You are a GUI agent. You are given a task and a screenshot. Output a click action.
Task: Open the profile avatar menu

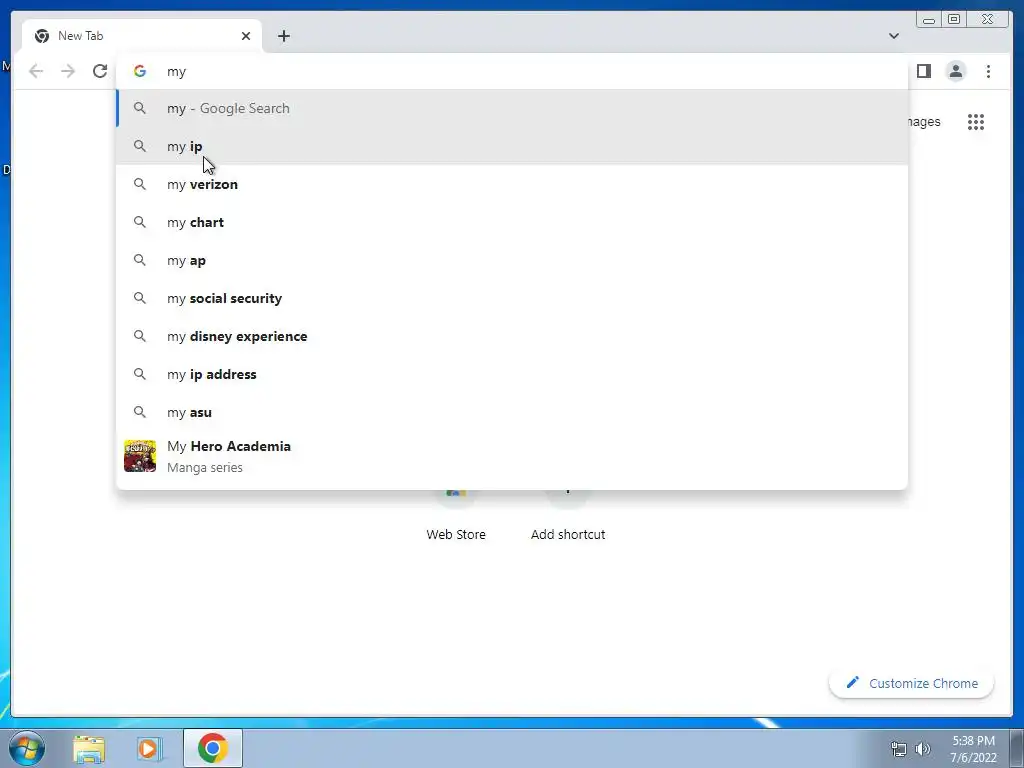[x=955, y=71]
